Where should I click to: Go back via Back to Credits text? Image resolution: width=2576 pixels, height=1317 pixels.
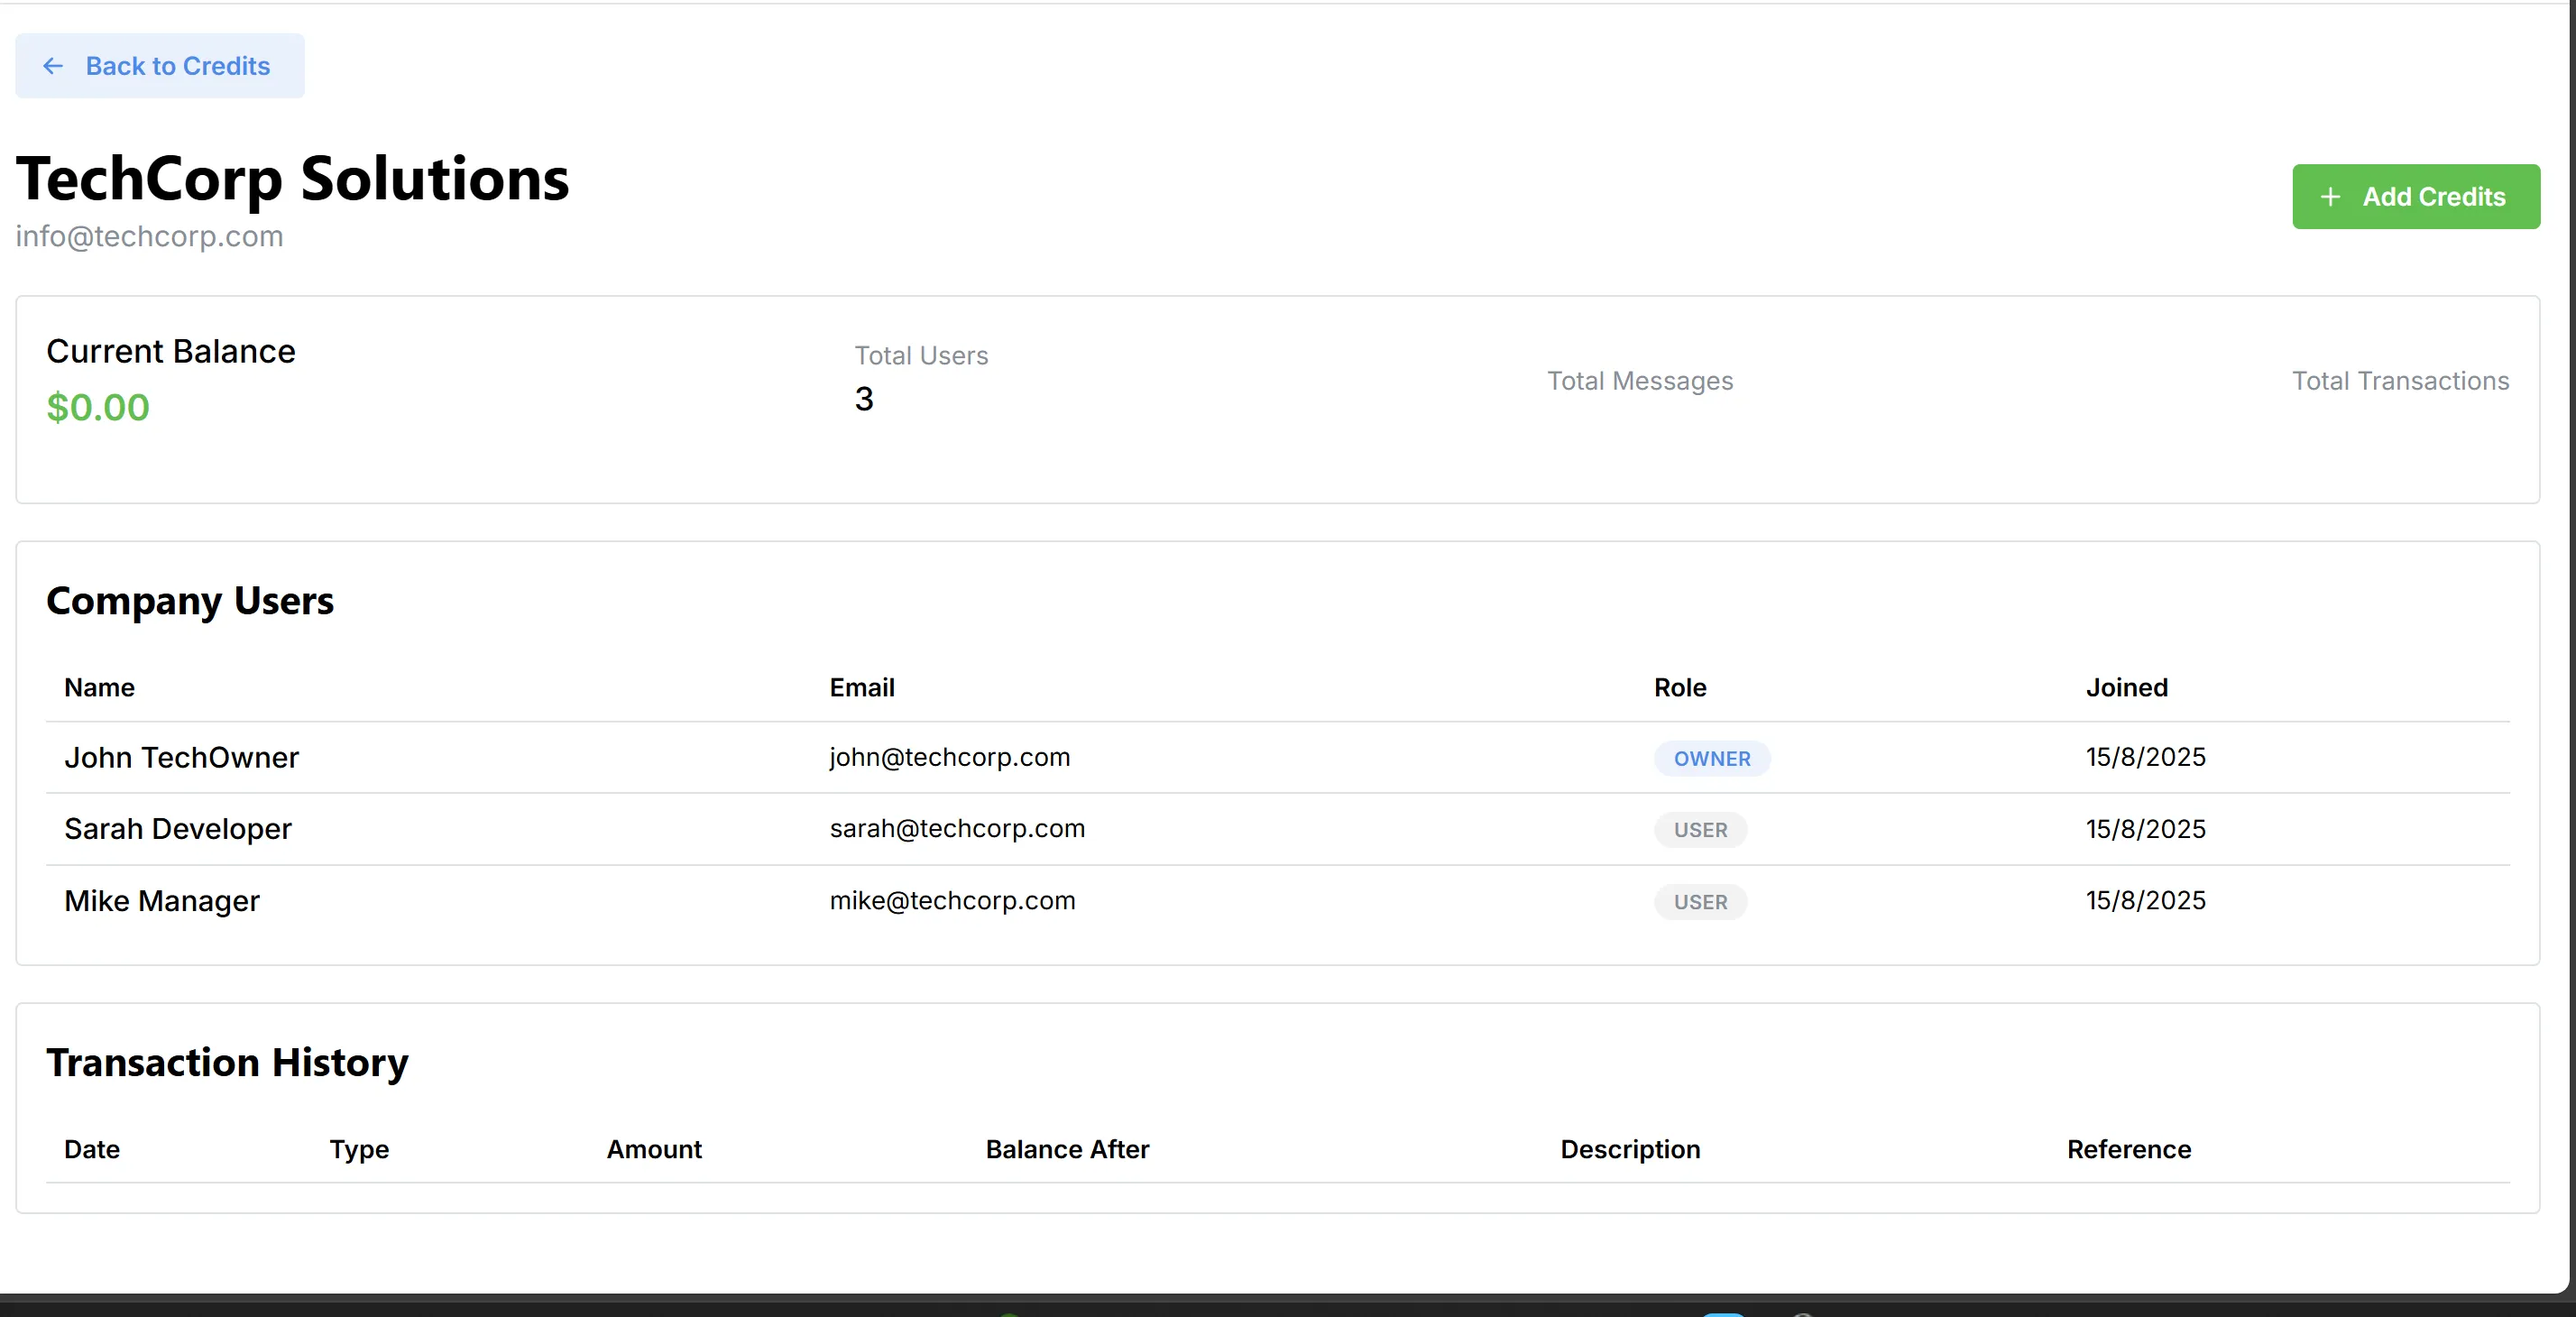point(178,66)
